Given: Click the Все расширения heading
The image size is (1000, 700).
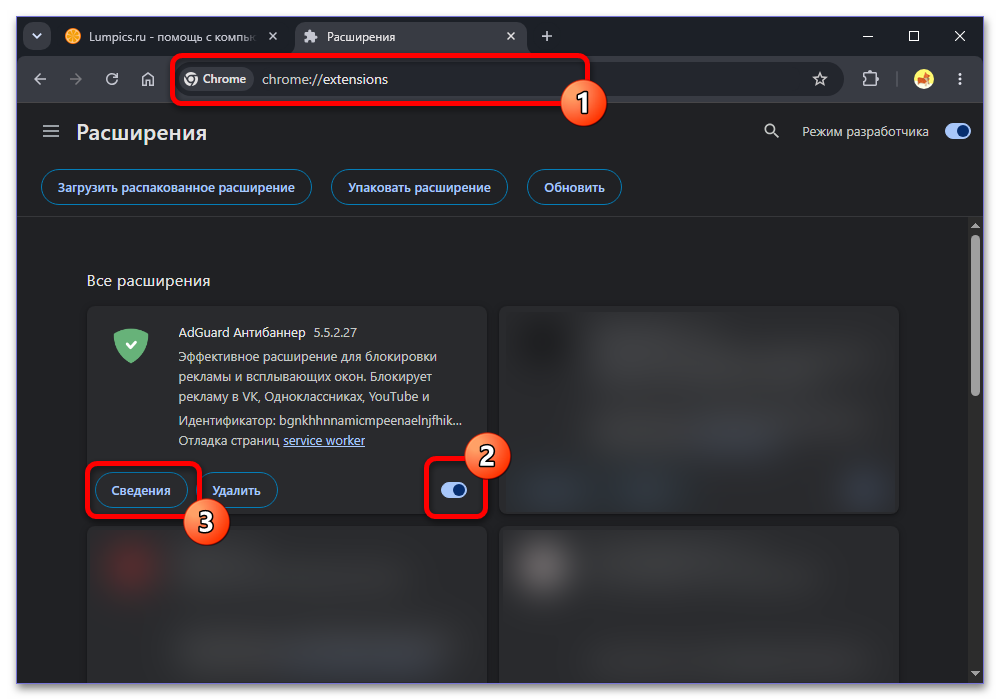Looking at the screenshot, I should tap(149, 281).
